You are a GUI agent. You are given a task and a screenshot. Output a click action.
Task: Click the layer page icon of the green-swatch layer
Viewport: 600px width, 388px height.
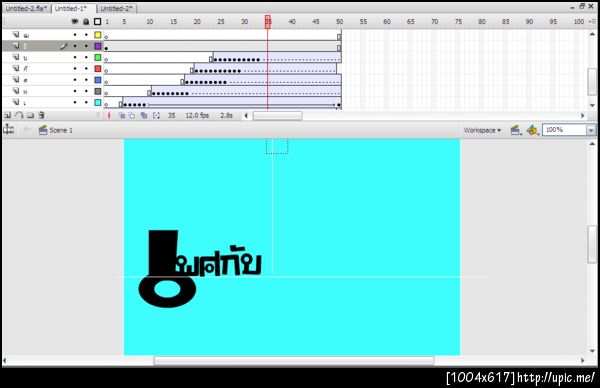tap(16, 57)
